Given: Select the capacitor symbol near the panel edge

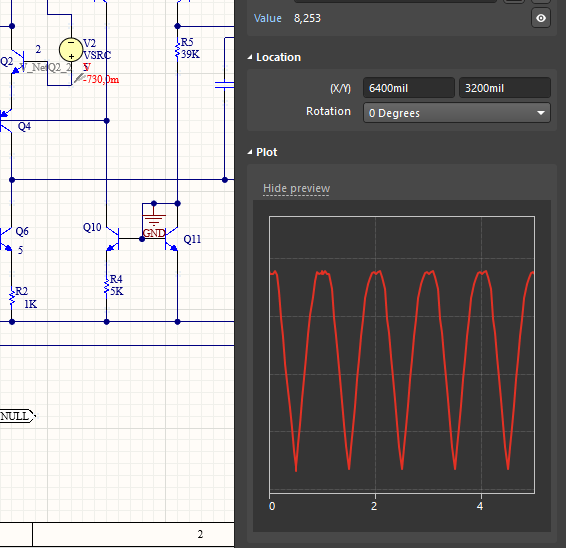Looking at the screenshot, I should pyautogui.click(x=225, y=85).
